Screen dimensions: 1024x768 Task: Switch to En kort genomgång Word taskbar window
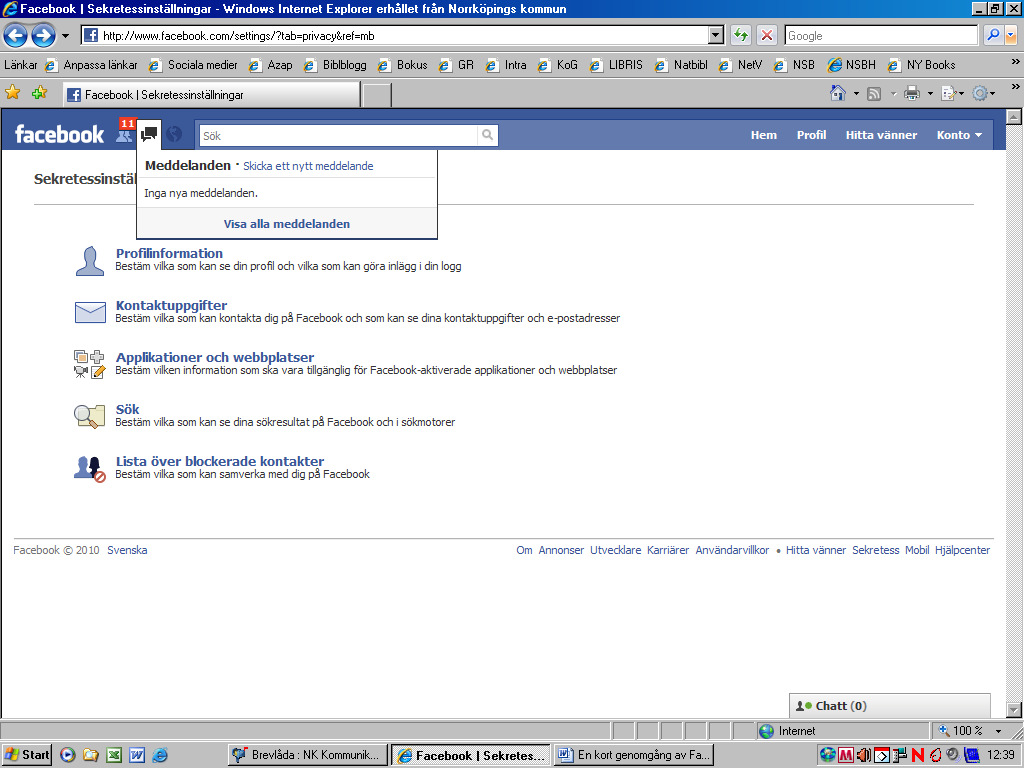point(633,755)
